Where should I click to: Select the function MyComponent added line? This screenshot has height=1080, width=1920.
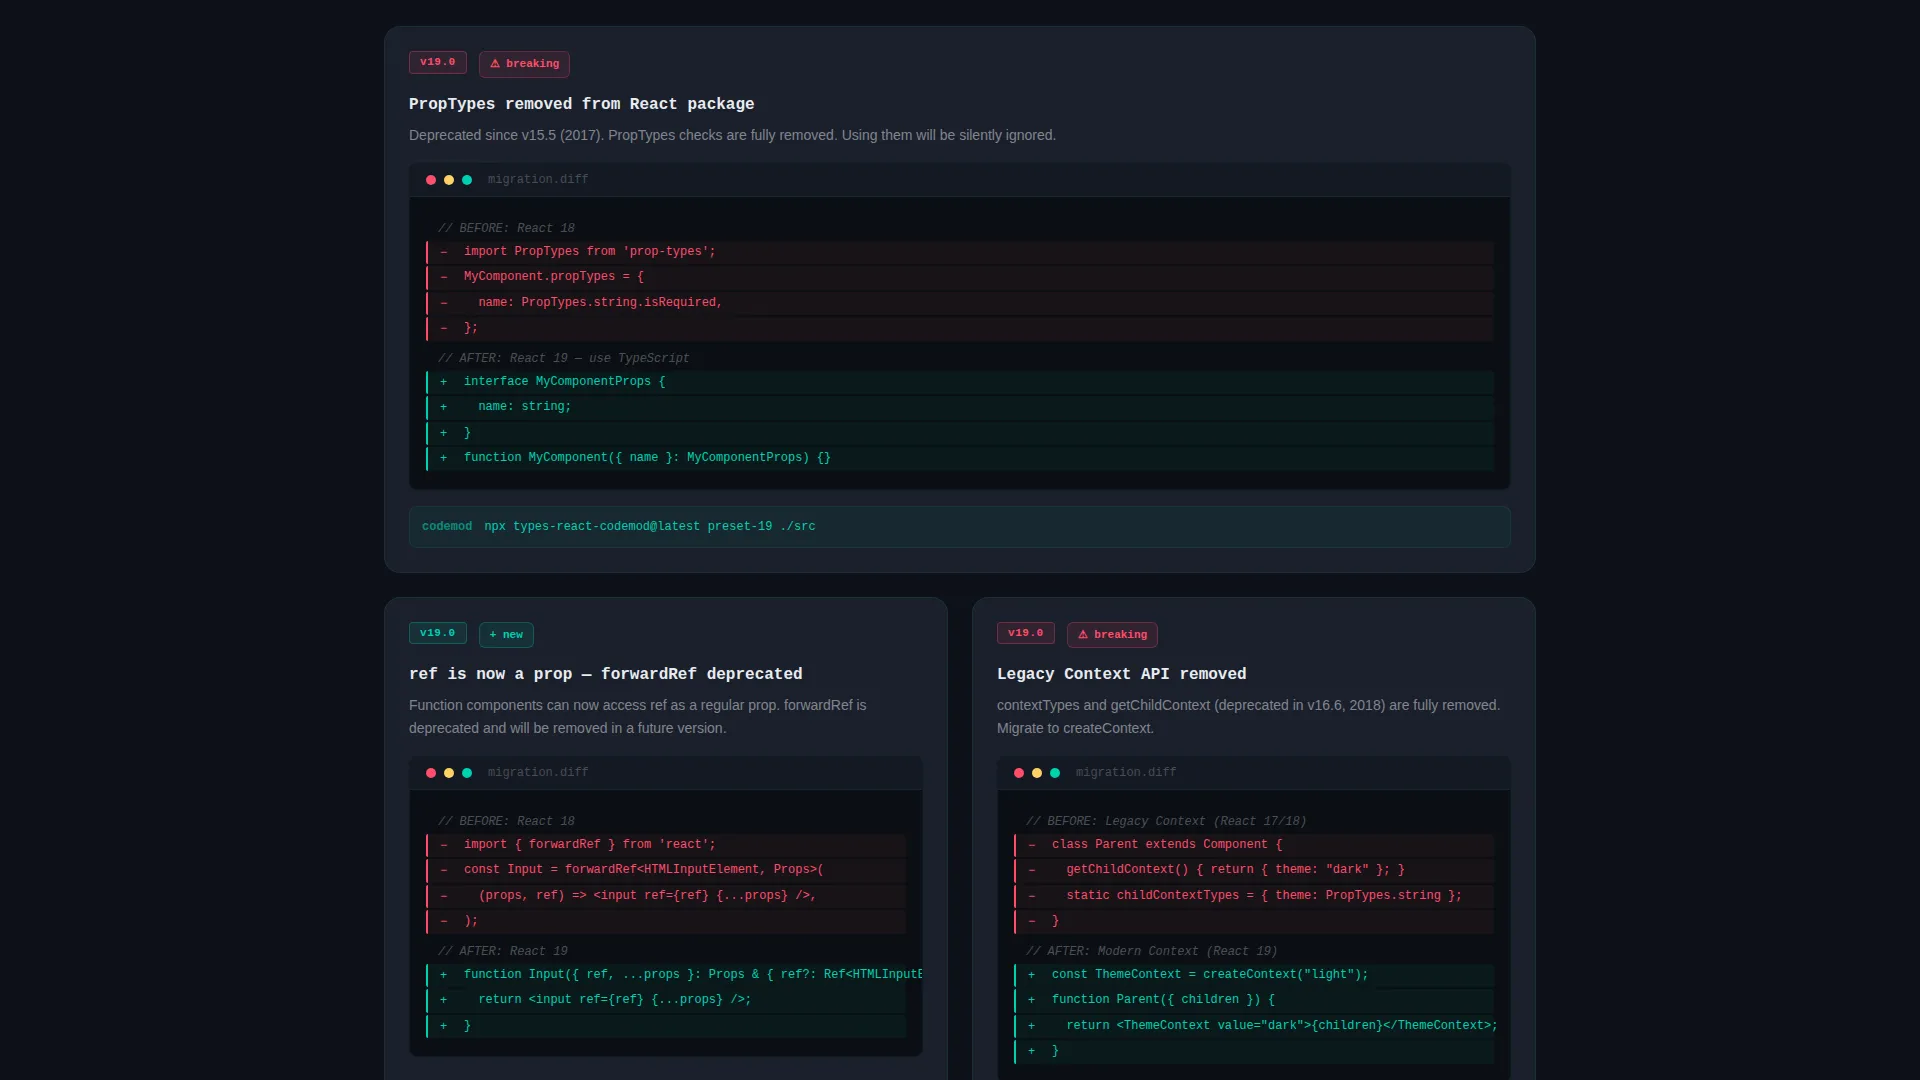(x=960, y=458)
